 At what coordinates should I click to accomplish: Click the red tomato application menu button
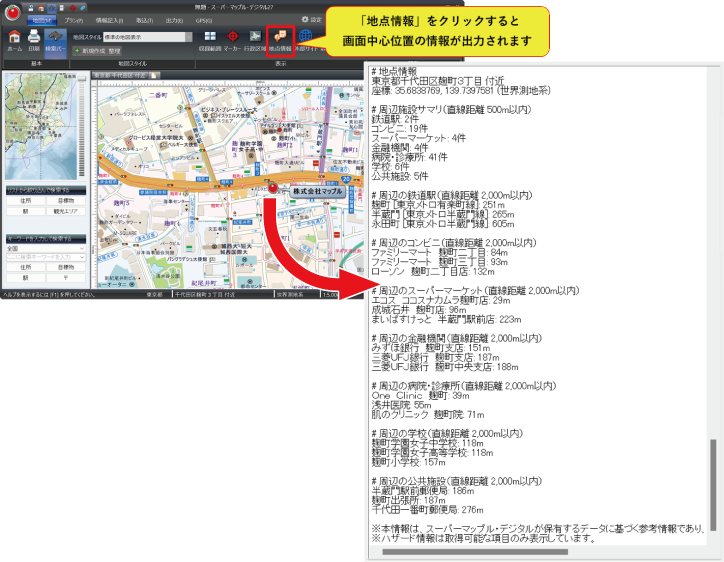coord(12,12)
